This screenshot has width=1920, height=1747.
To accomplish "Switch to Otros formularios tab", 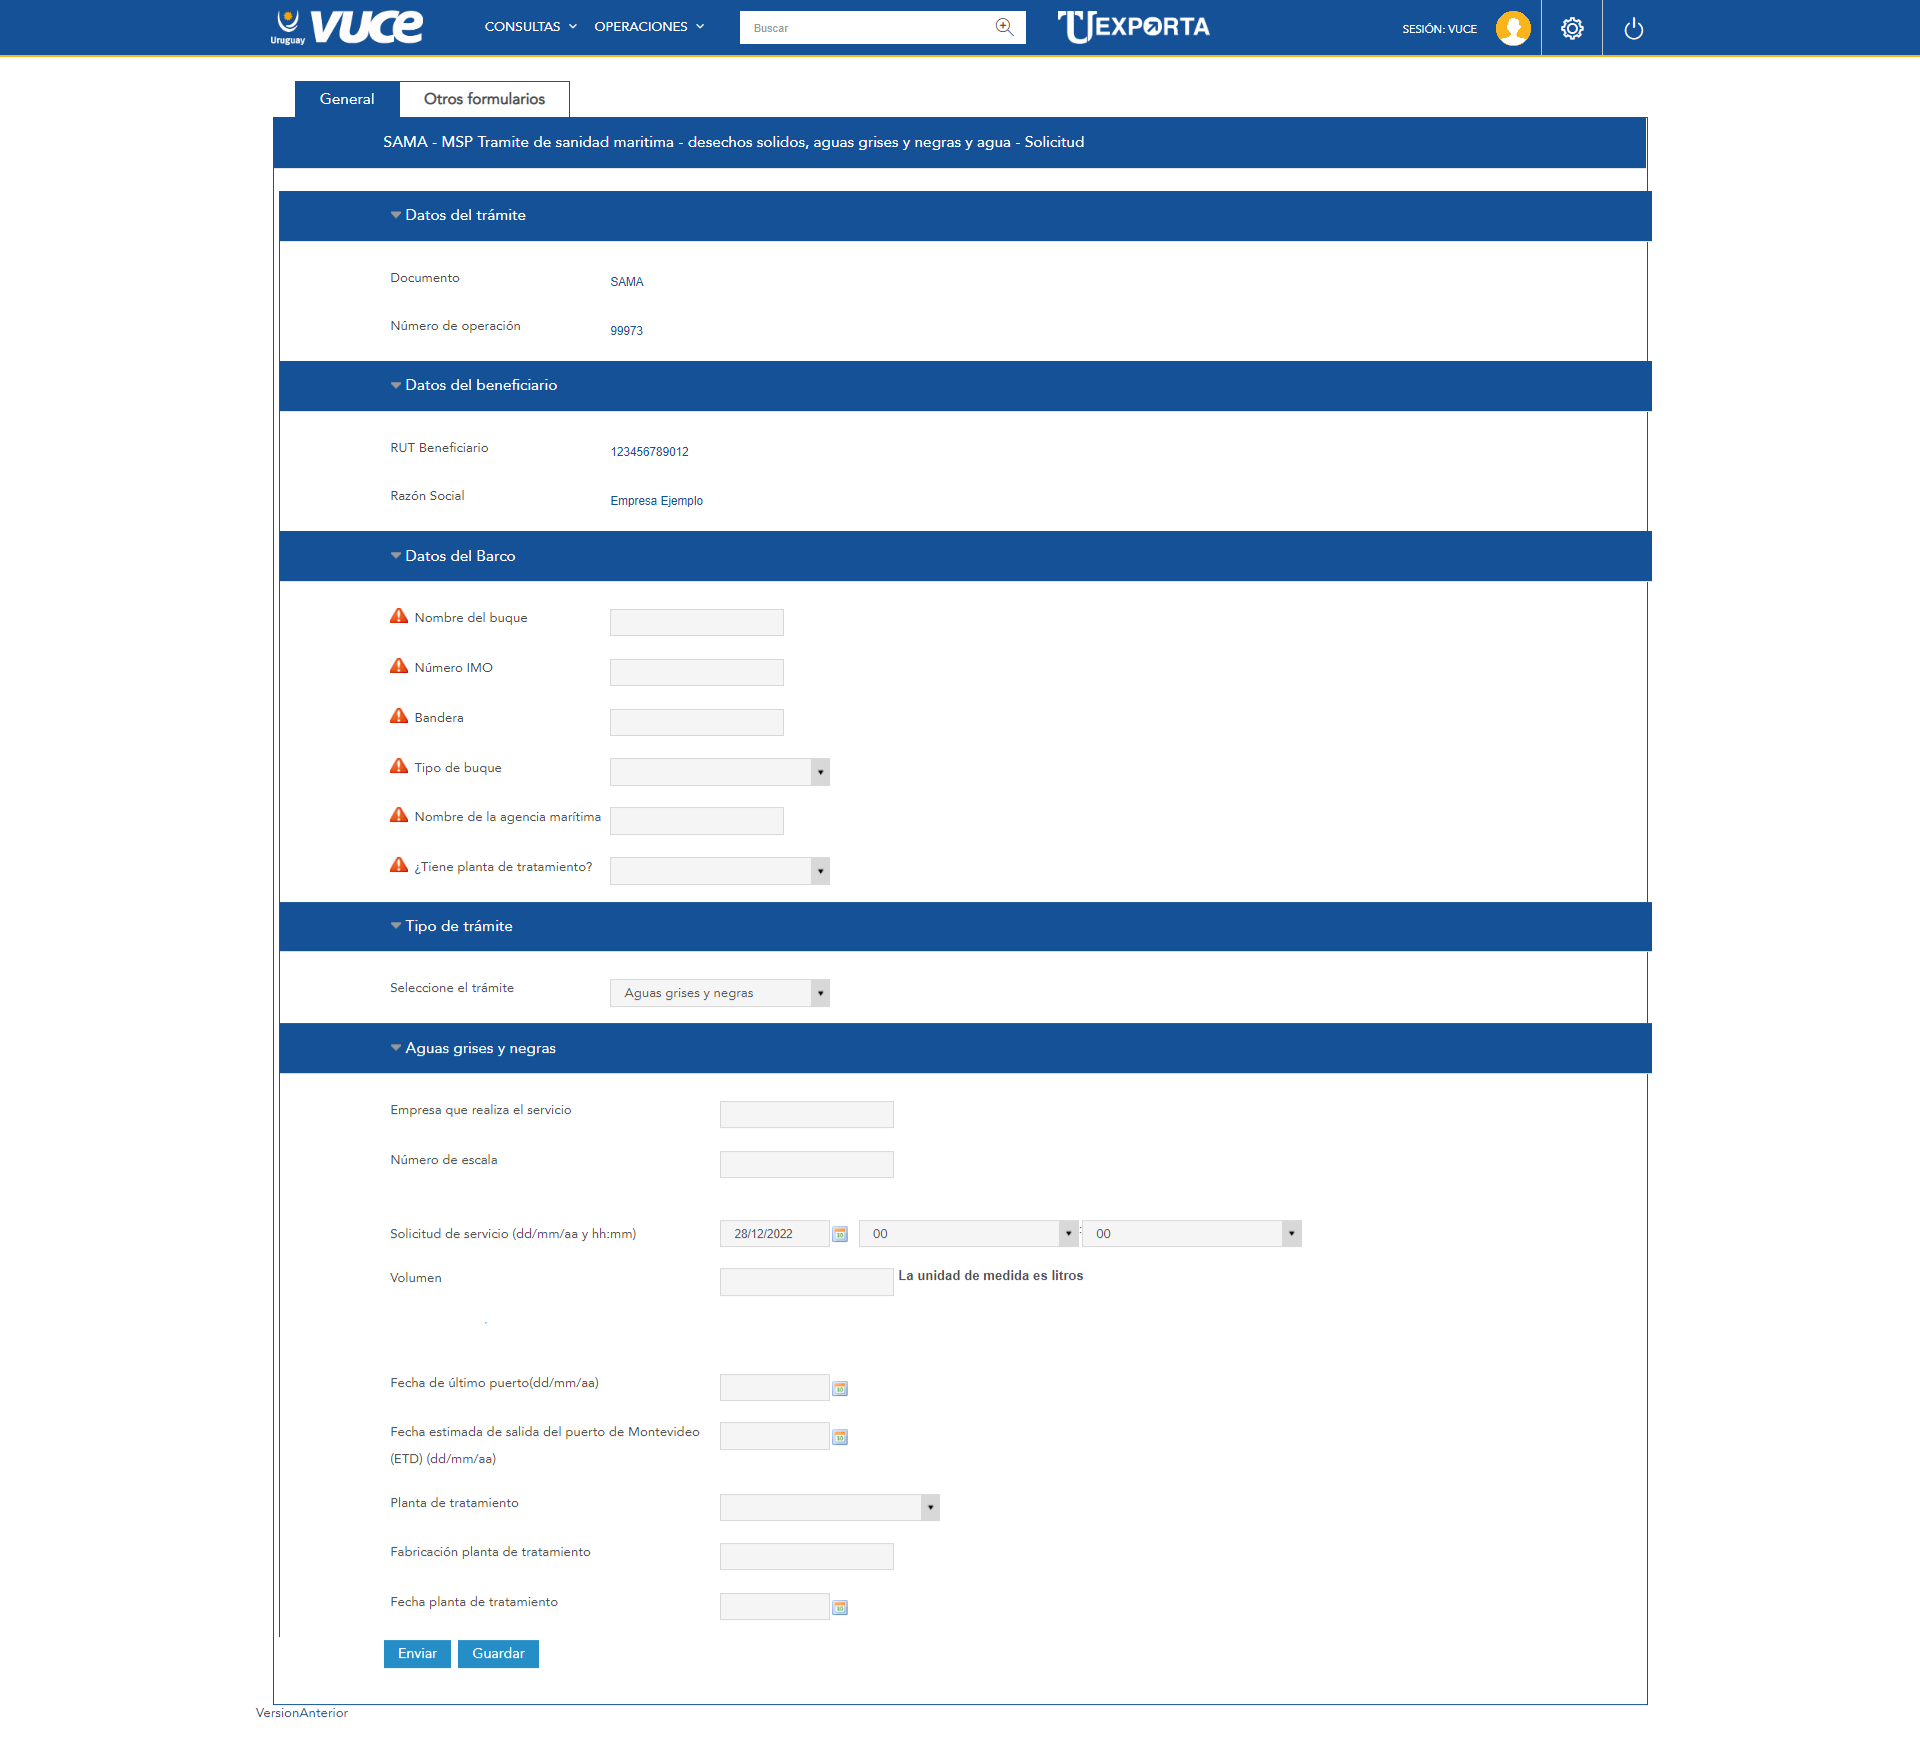I will [x=484, y=99].
